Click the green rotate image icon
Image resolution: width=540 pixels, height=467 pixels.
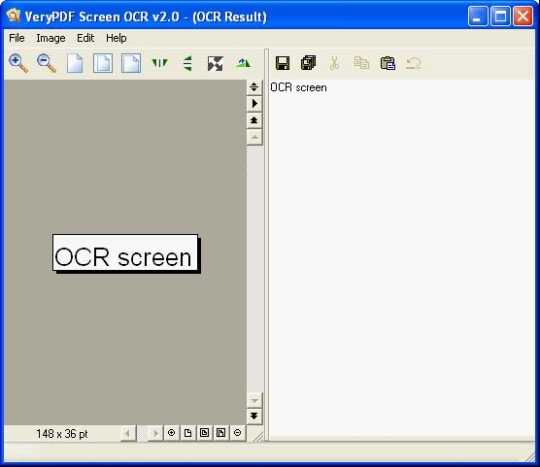point(243,63)
